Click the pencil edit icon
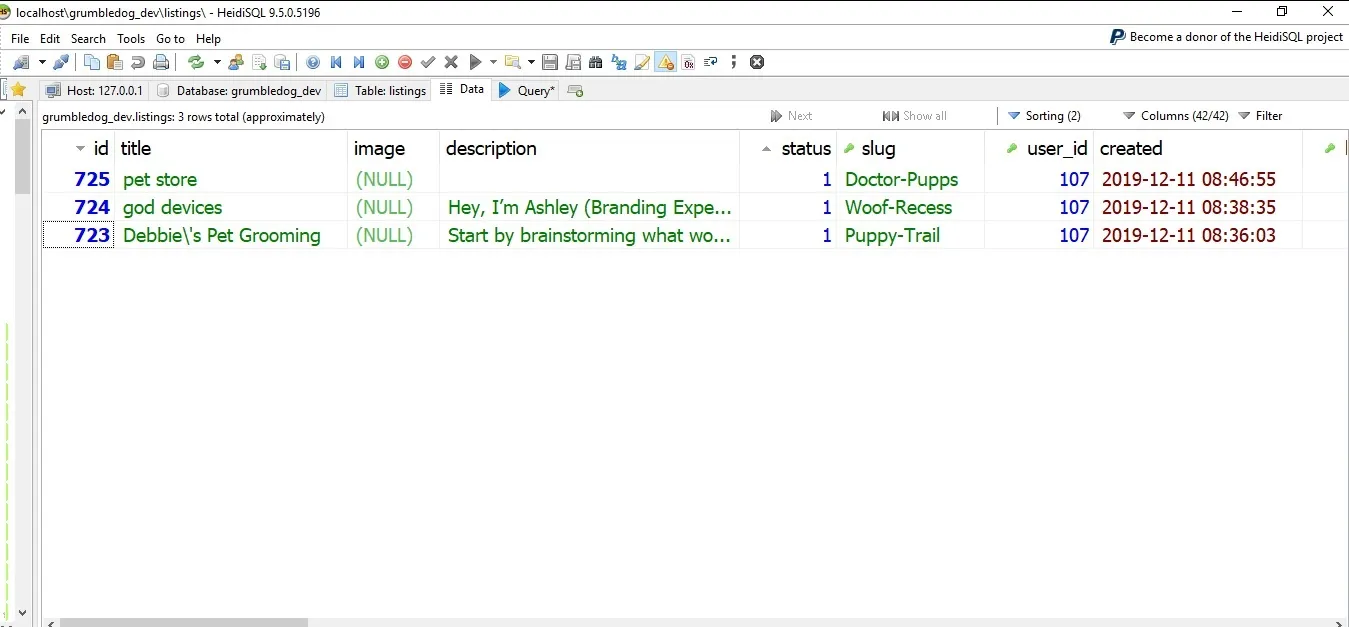The image size is (1349, 627). click(x=642, y=62)
